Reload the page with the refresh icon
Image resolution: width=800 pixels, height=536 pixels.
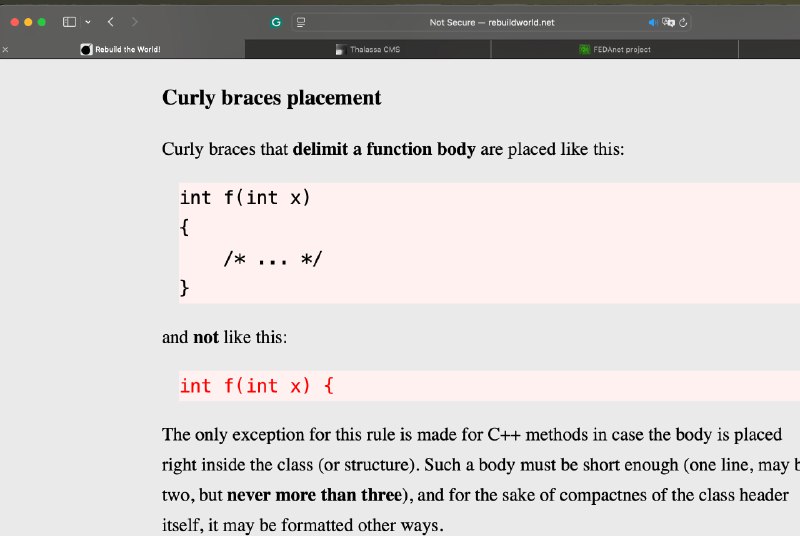click(682, 22)
